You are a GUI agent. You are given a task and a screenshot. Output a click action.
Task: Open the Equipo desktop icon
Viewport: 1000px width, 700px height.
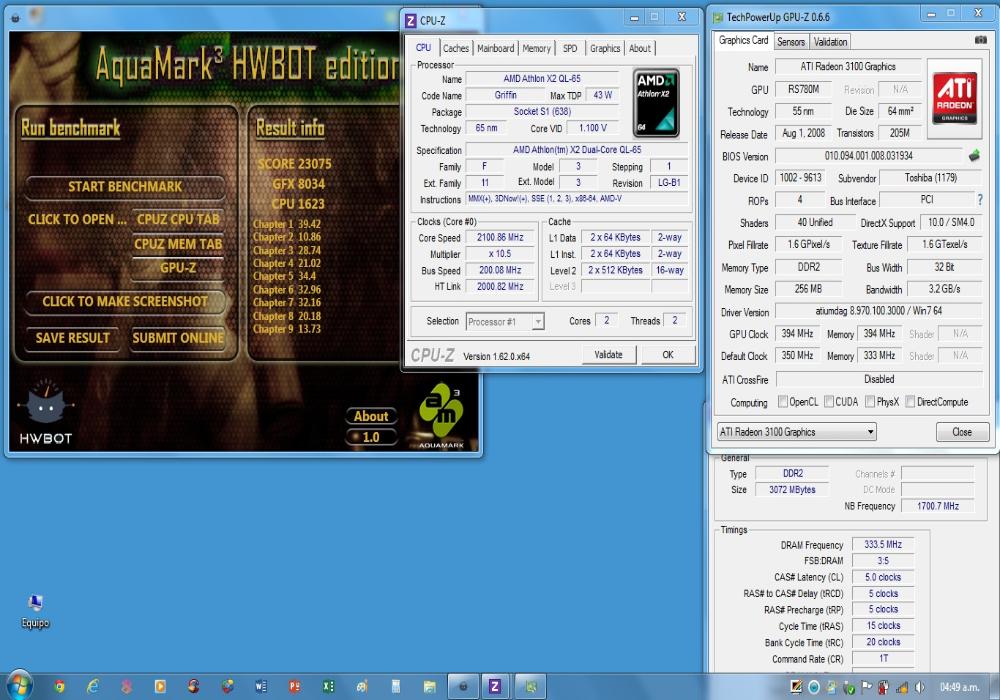[x=35, y=611]
